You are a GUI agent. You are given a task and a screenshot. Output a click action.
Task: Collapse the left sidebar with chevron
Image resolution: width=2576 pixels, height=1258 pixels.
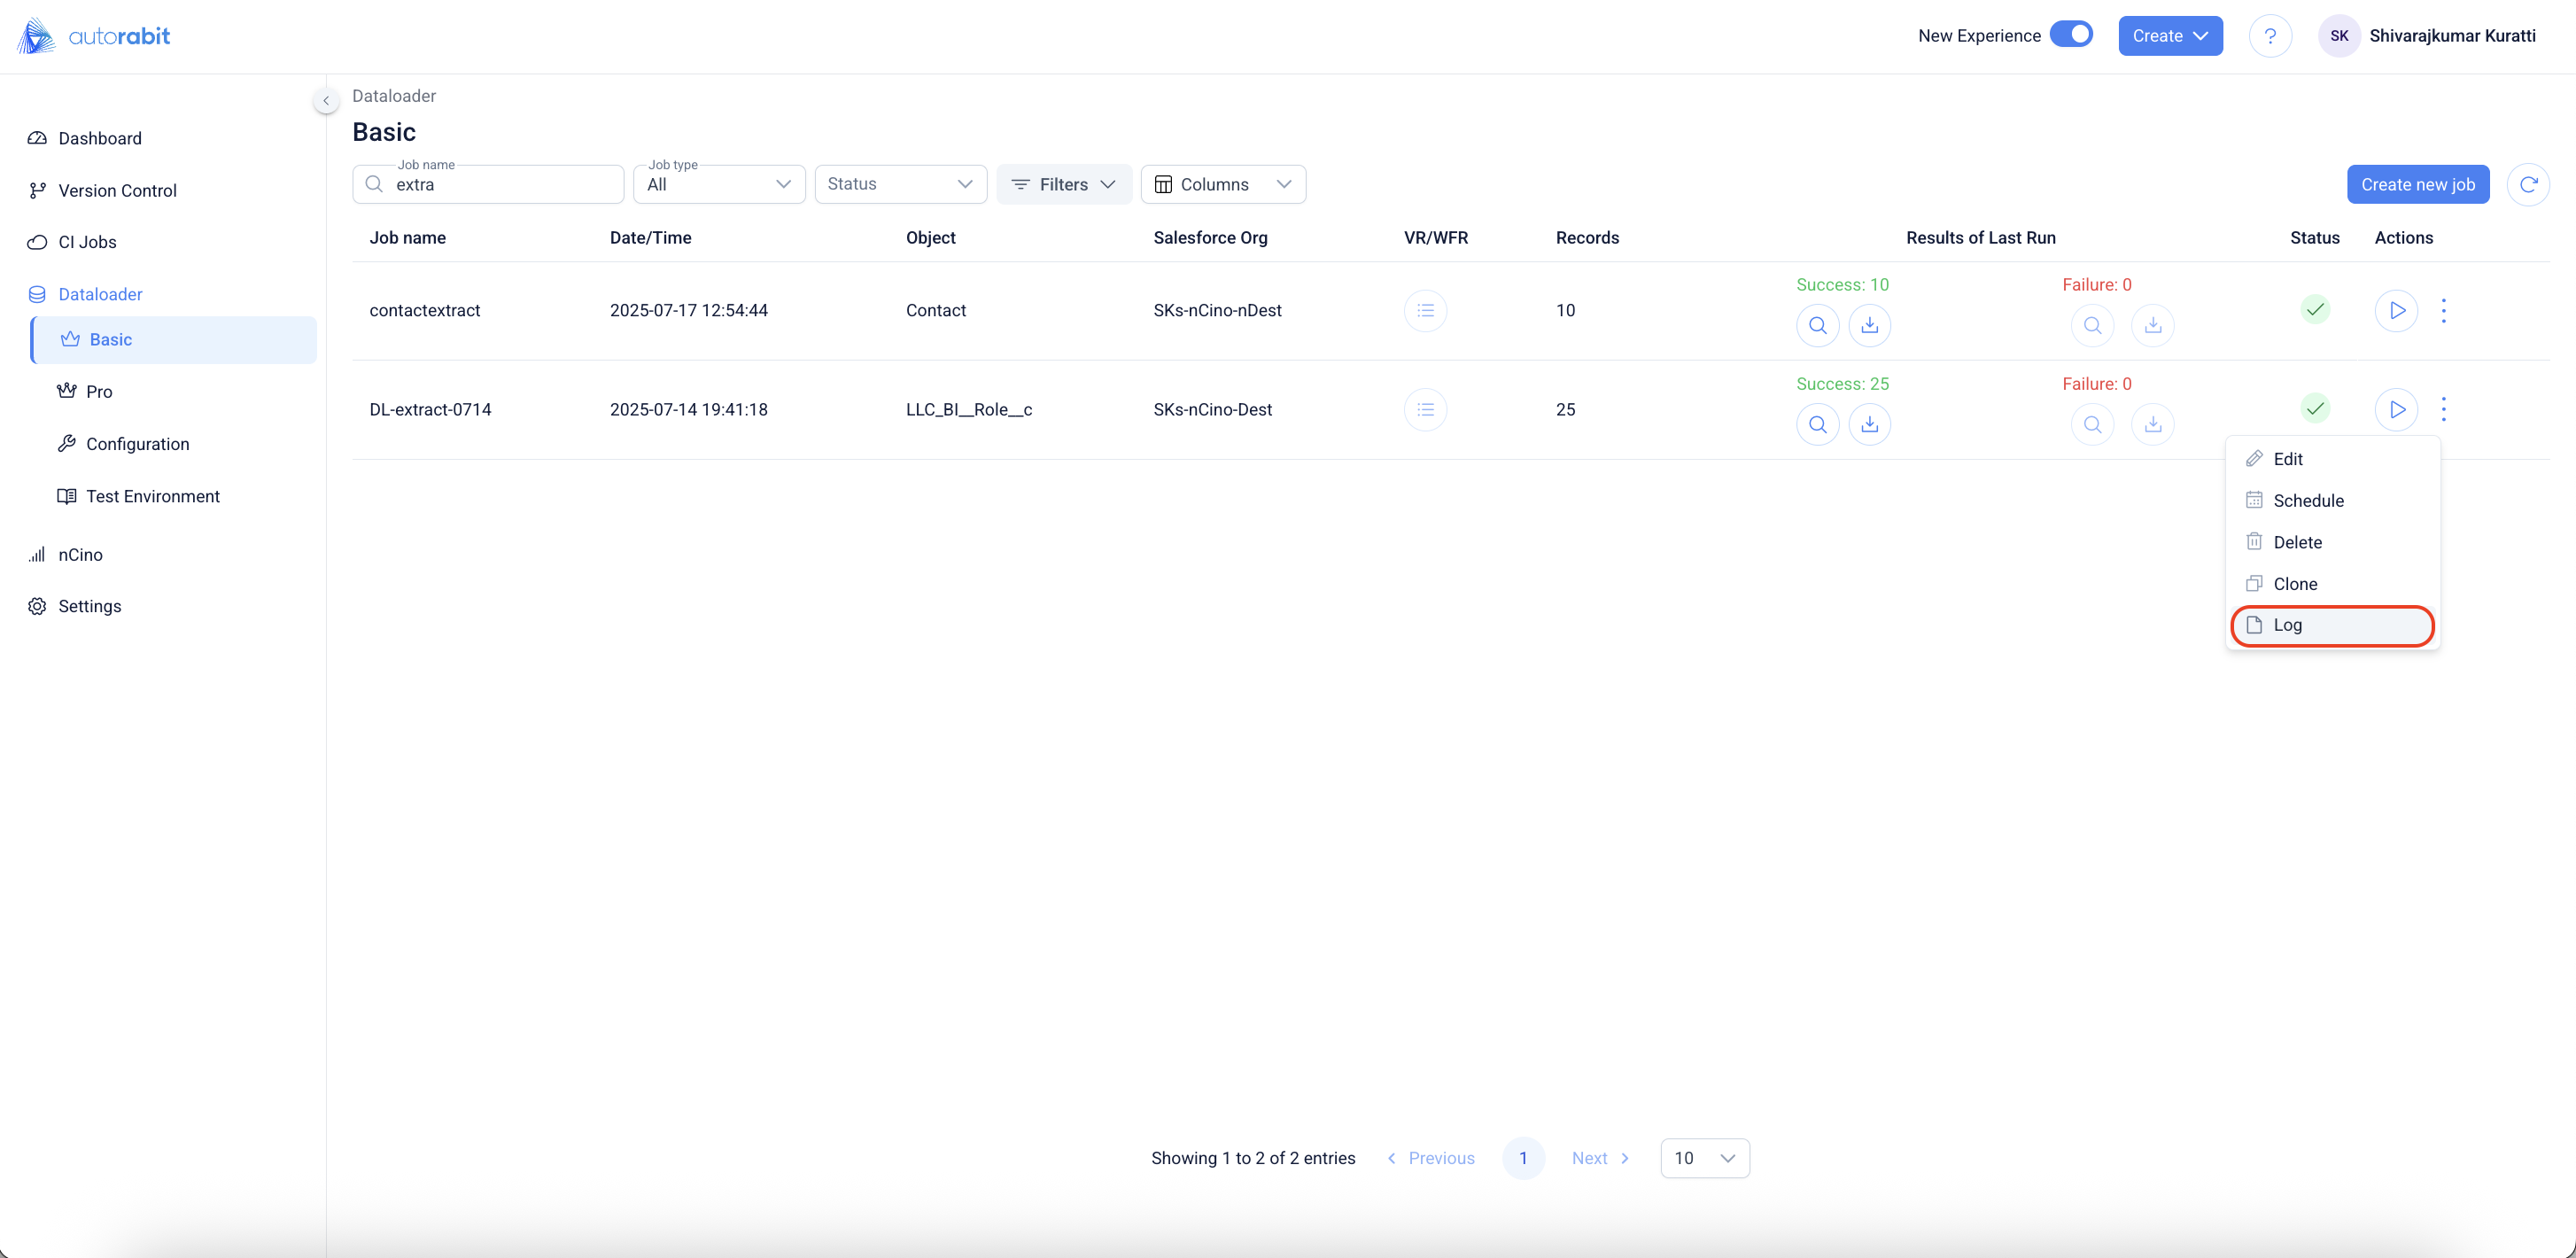pyautogui.click(x=326, y=100)
